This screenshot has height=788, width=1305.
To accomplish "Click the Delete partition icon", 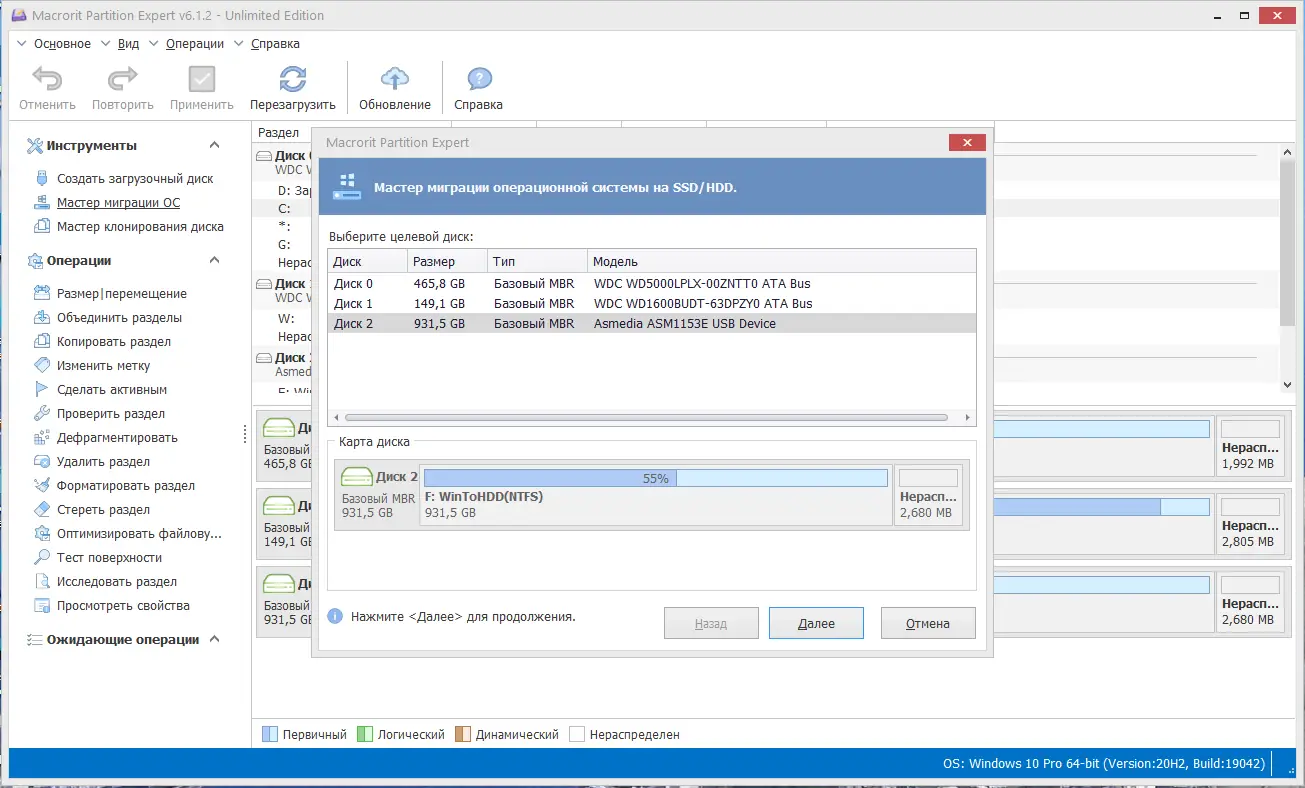I will click(x=41, y=462).
